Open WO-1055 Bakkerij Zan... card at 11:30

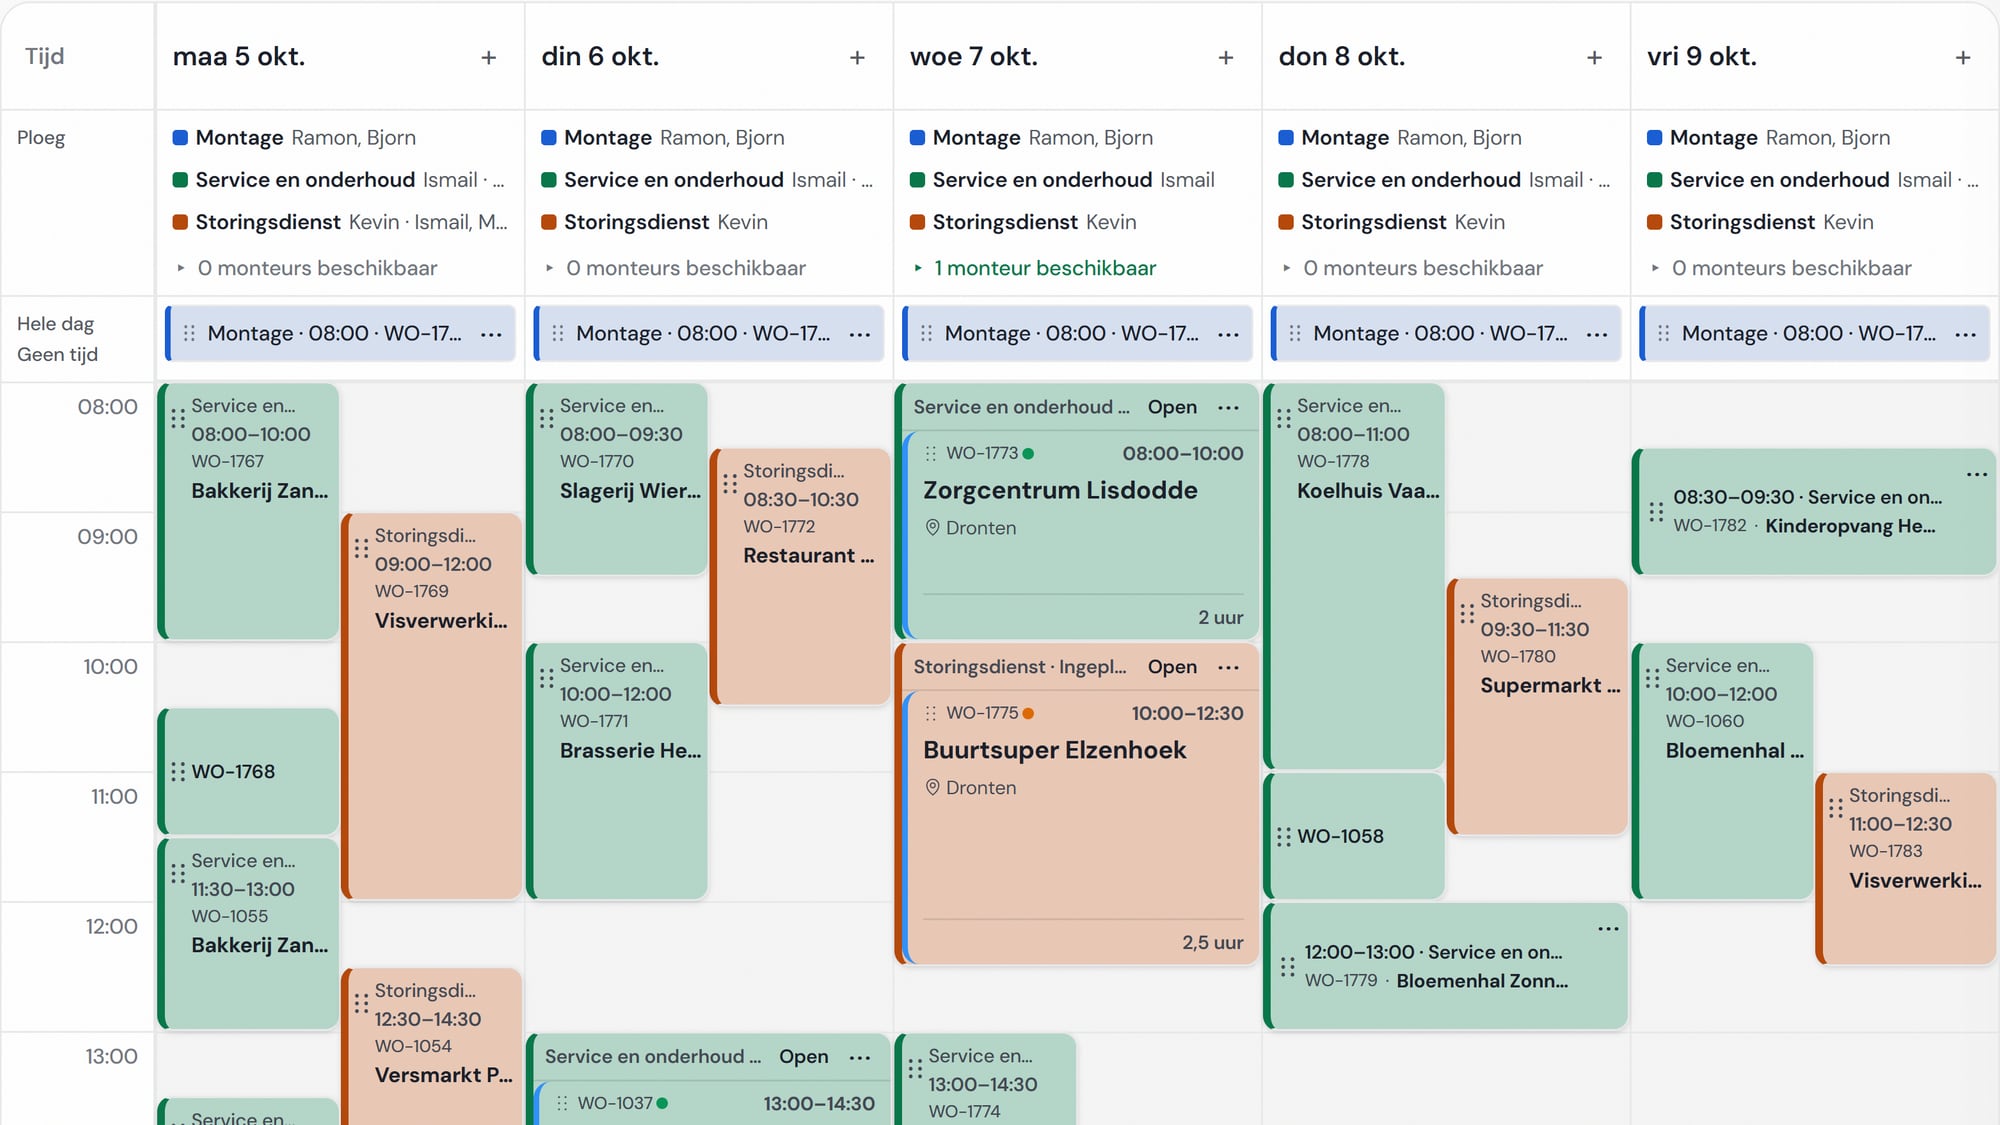click(x=248, y=934)
